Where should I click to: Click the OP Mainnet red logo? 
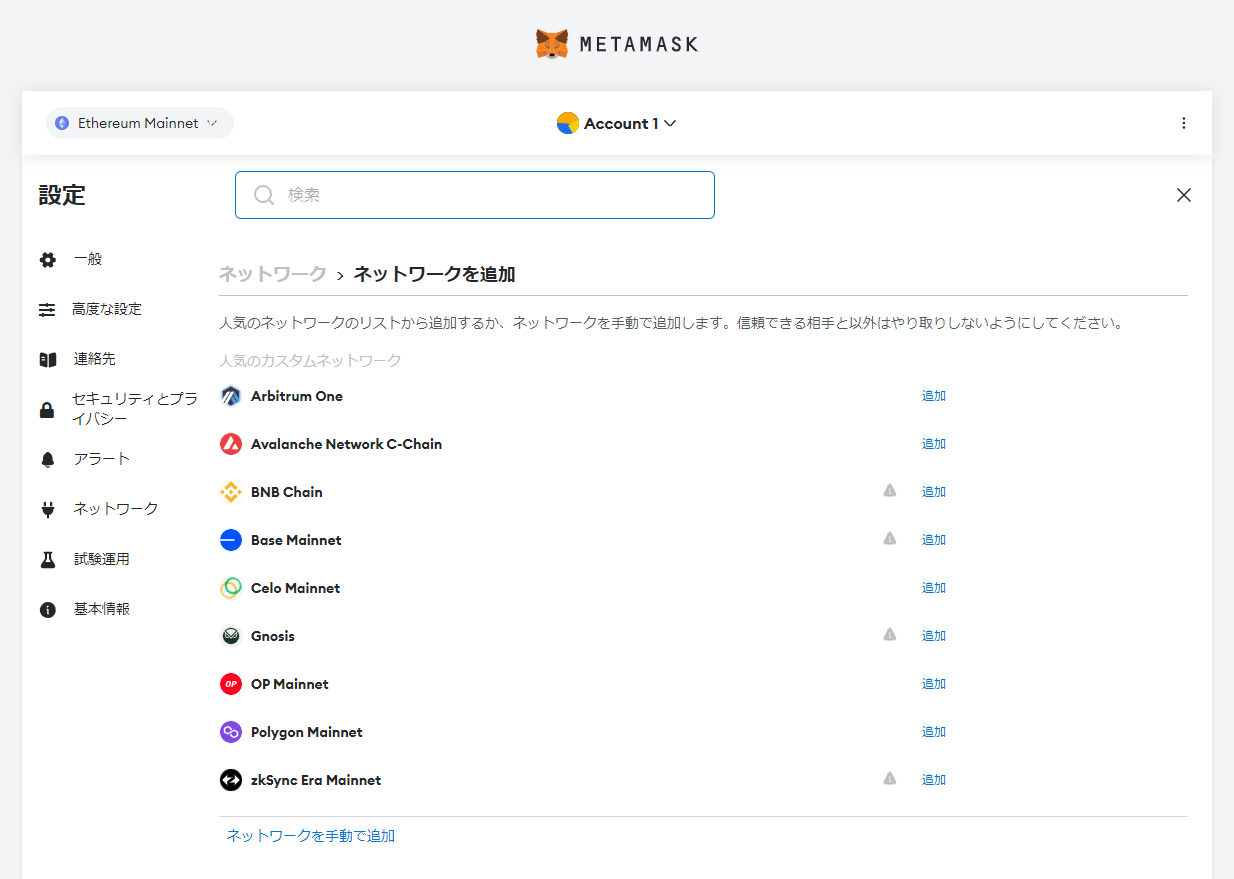click(x=231, y=684)
